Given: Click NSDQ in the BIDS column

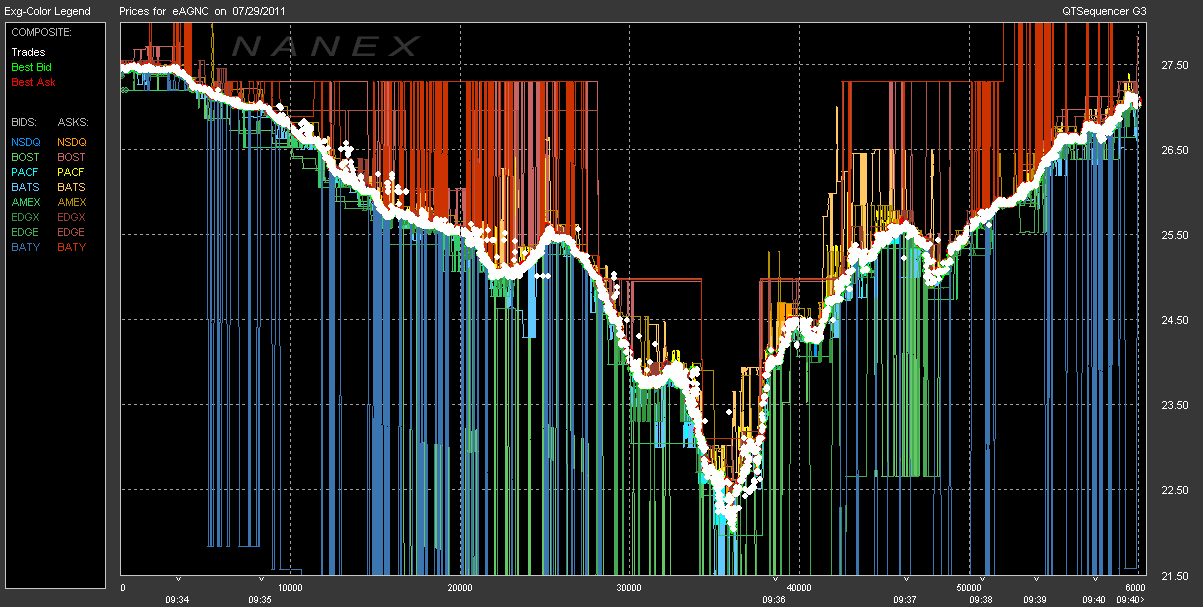Looking at the screenshot, I should (25, 142).
